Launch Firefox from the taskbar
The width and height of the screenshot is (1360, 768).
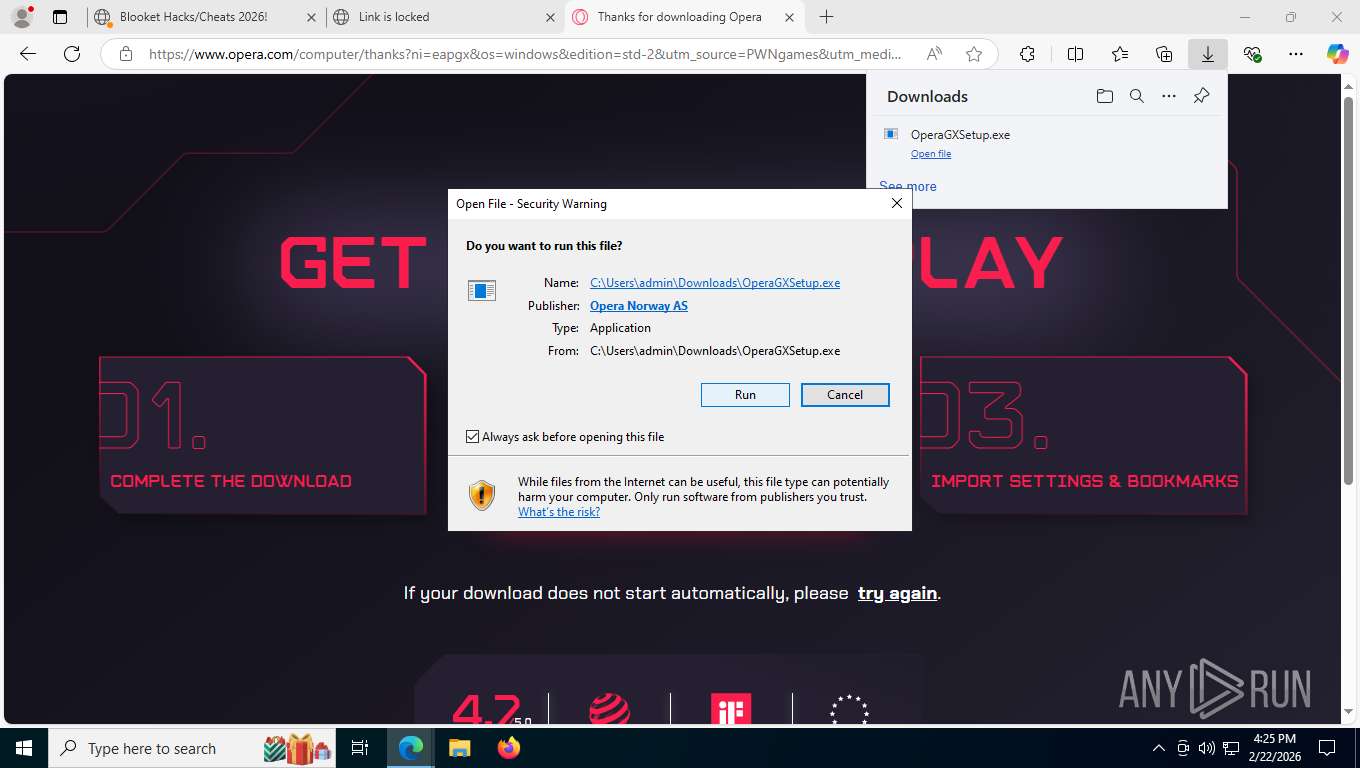click(509, 748)
